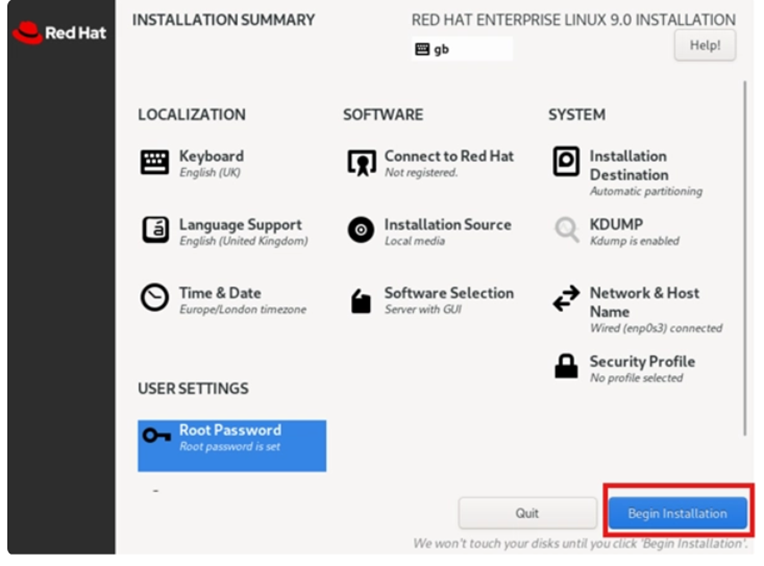Open the Installation Source disc icon
Screen dimensions: 764x566
click(361, 229)
